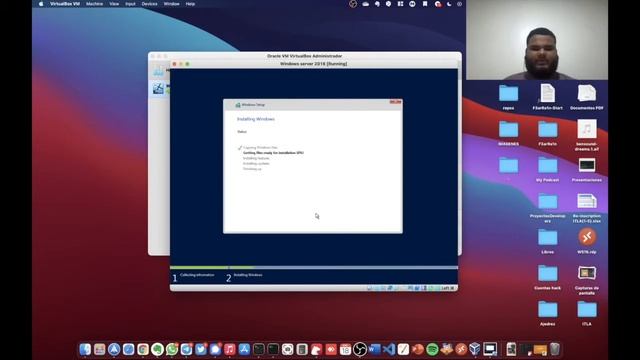Click the 'Installing Windows' heading

[x=256, y=119]
